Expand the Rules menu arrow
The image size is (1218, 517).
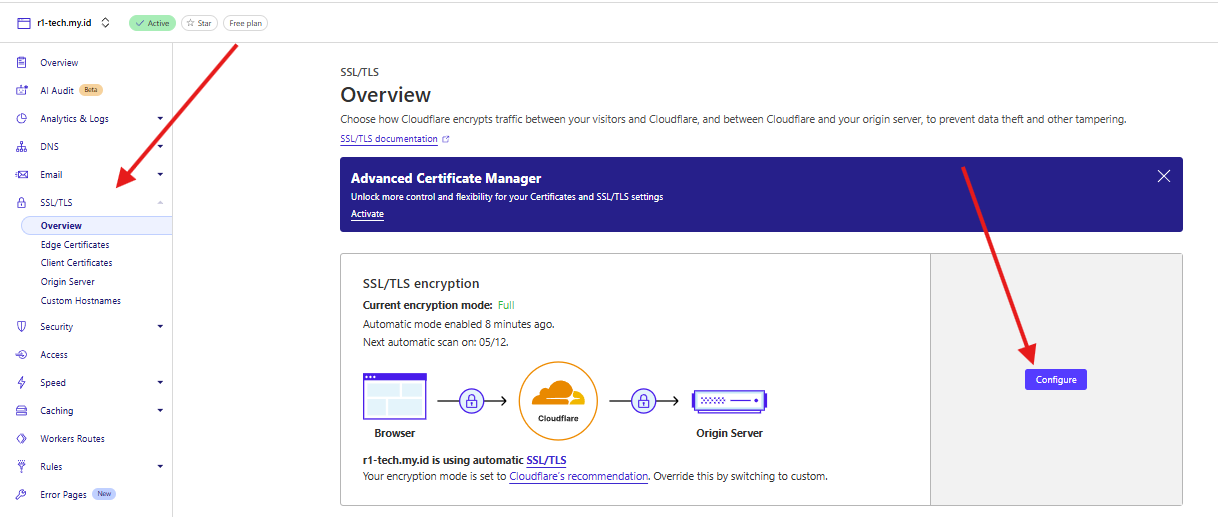pyautogui.click(x=160, y=467)
